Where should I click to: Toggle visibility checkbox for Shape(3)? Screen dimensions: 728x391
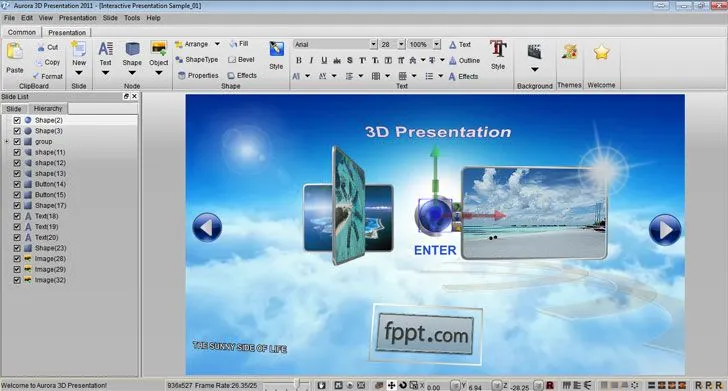coord(17,131)
